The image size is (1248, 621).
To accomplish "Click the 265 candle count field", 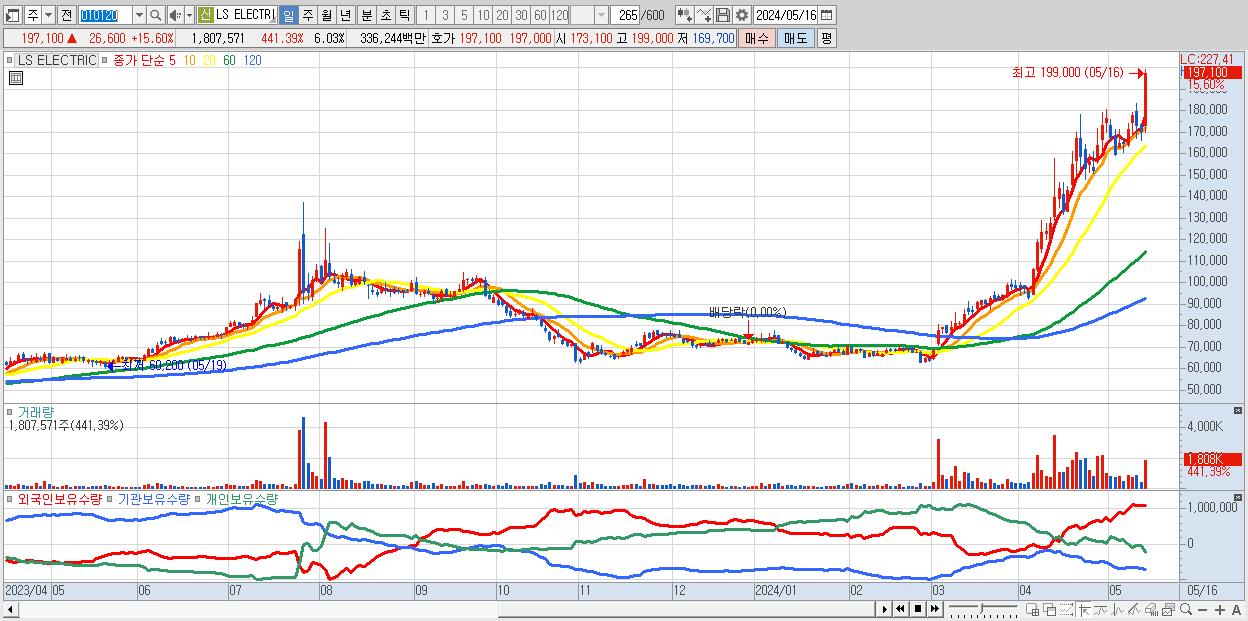I will [x=625, y=15].
